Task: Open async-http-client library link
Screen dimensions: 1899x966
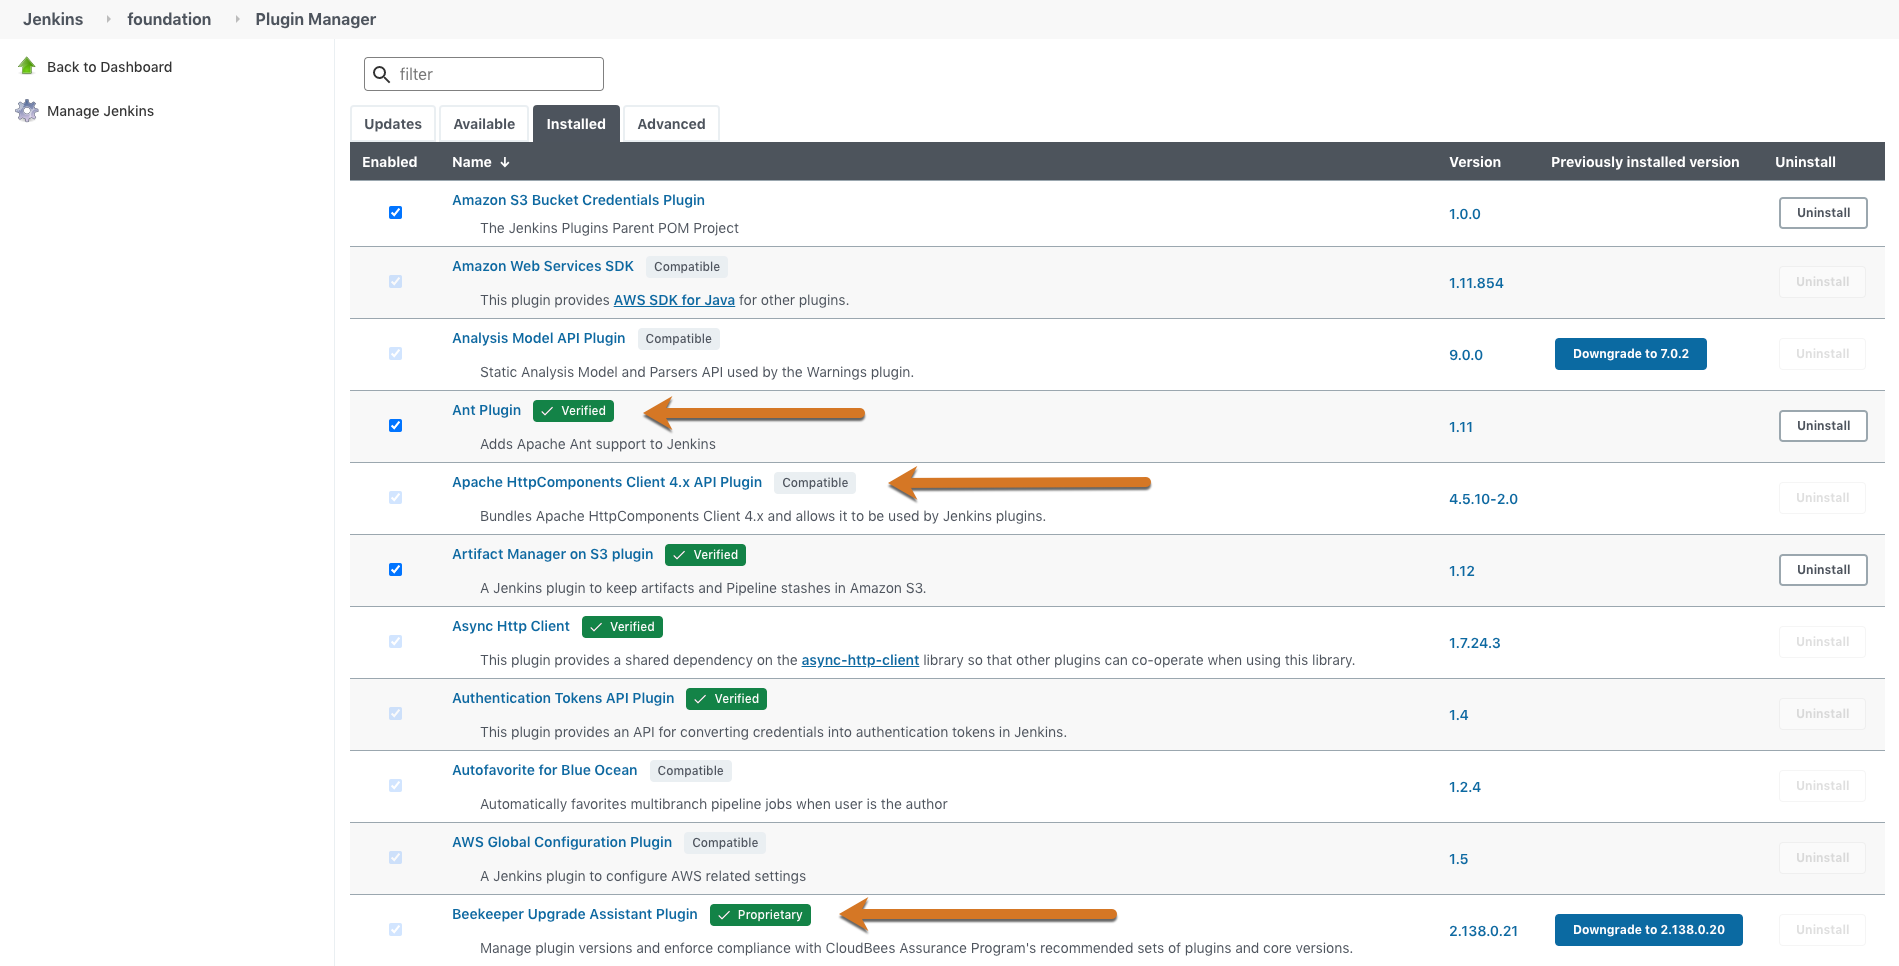Action: pyautogui.click(x=860, y=660)
